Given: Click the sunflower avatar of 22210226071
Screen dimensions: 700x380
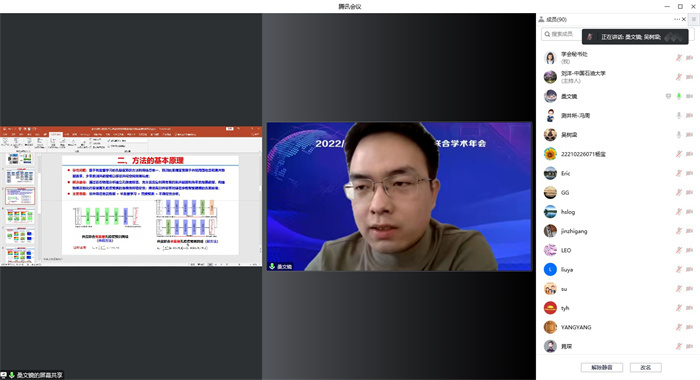Looking at the screenshot, I should [x=550, y=154].
